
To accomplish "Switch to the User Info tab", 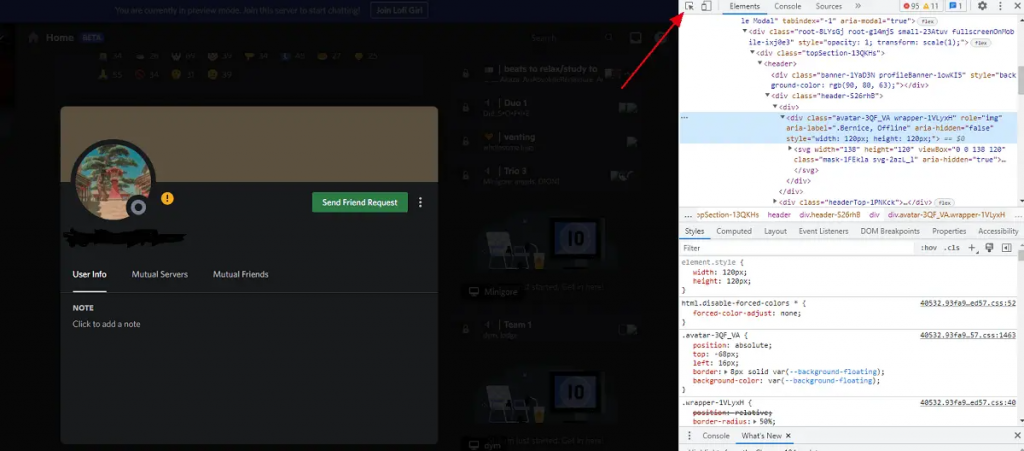I will tap(89, 274).
